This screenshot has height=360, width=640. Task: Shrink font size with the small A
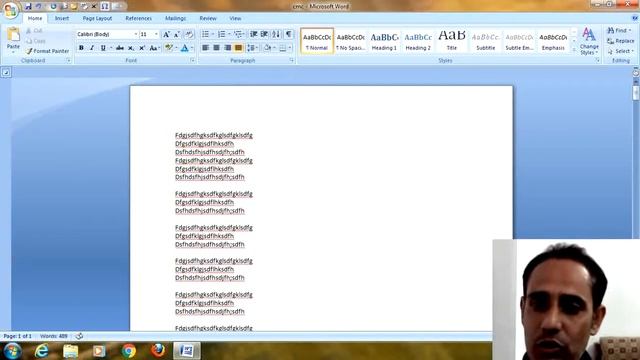tap(177, 34)
